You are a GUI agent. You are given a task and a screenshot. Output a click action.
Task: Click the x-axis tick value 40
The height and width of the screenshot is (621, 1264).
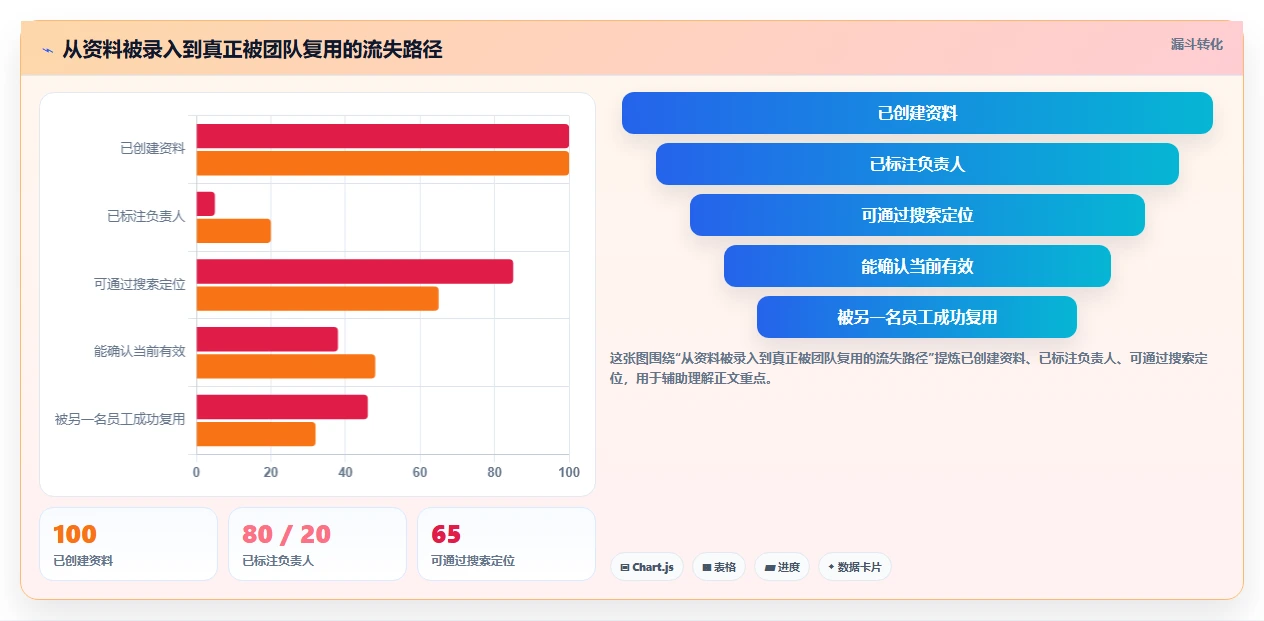coord(345,472)
